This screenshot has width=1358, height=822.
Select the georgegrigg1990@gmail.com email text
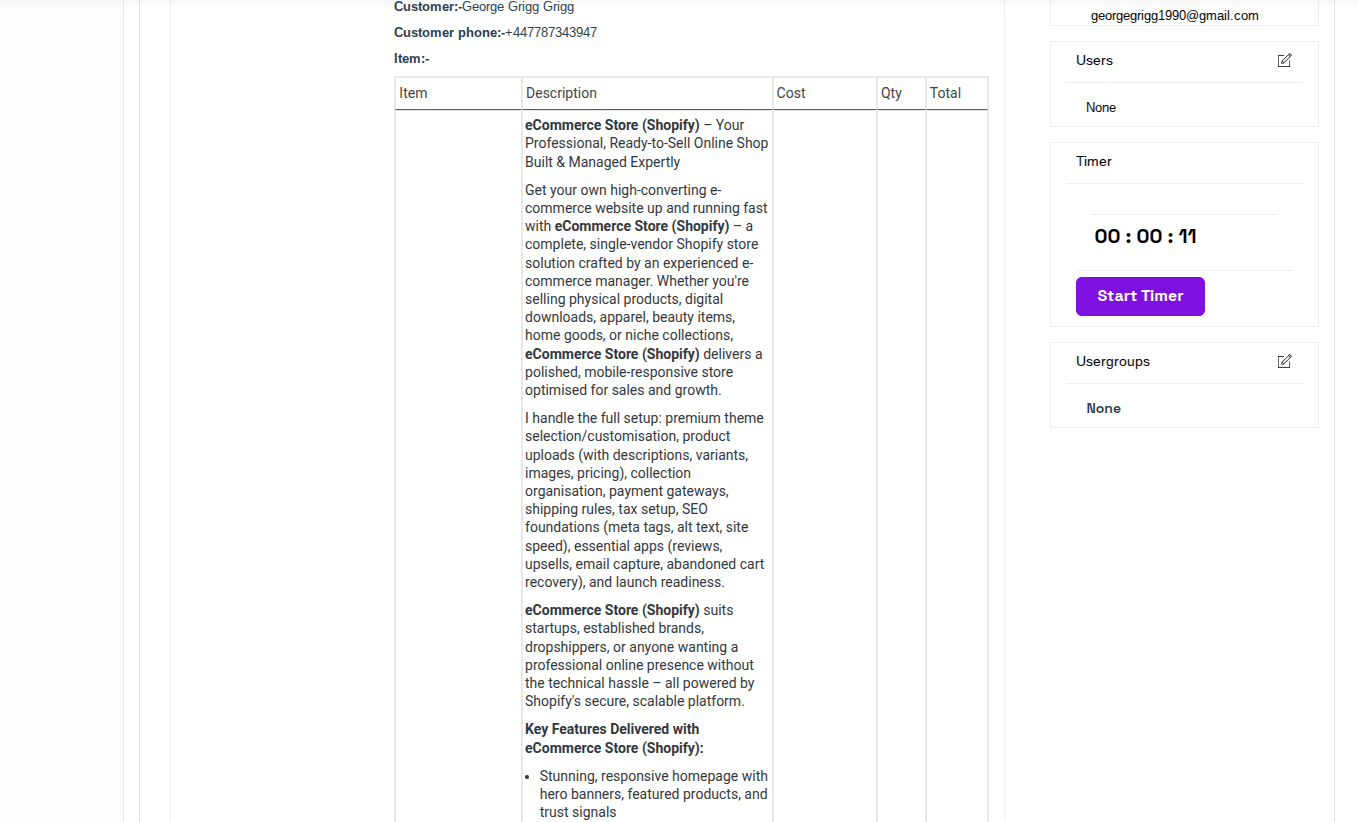[1175, 16]
